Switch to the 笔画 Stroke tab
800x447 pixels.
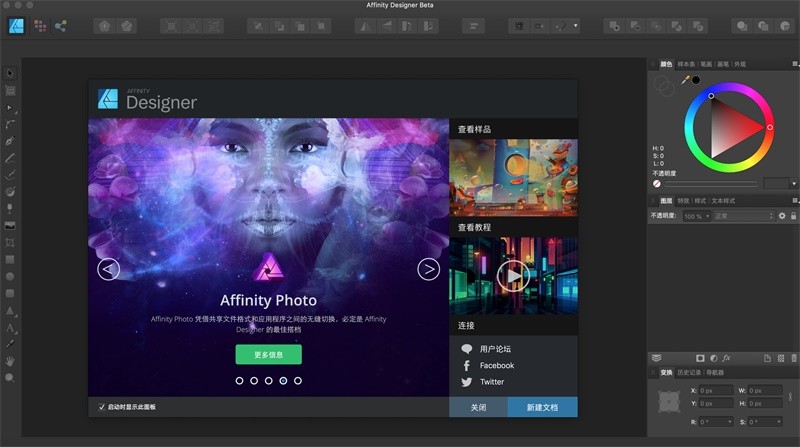(x=706, y=64)
